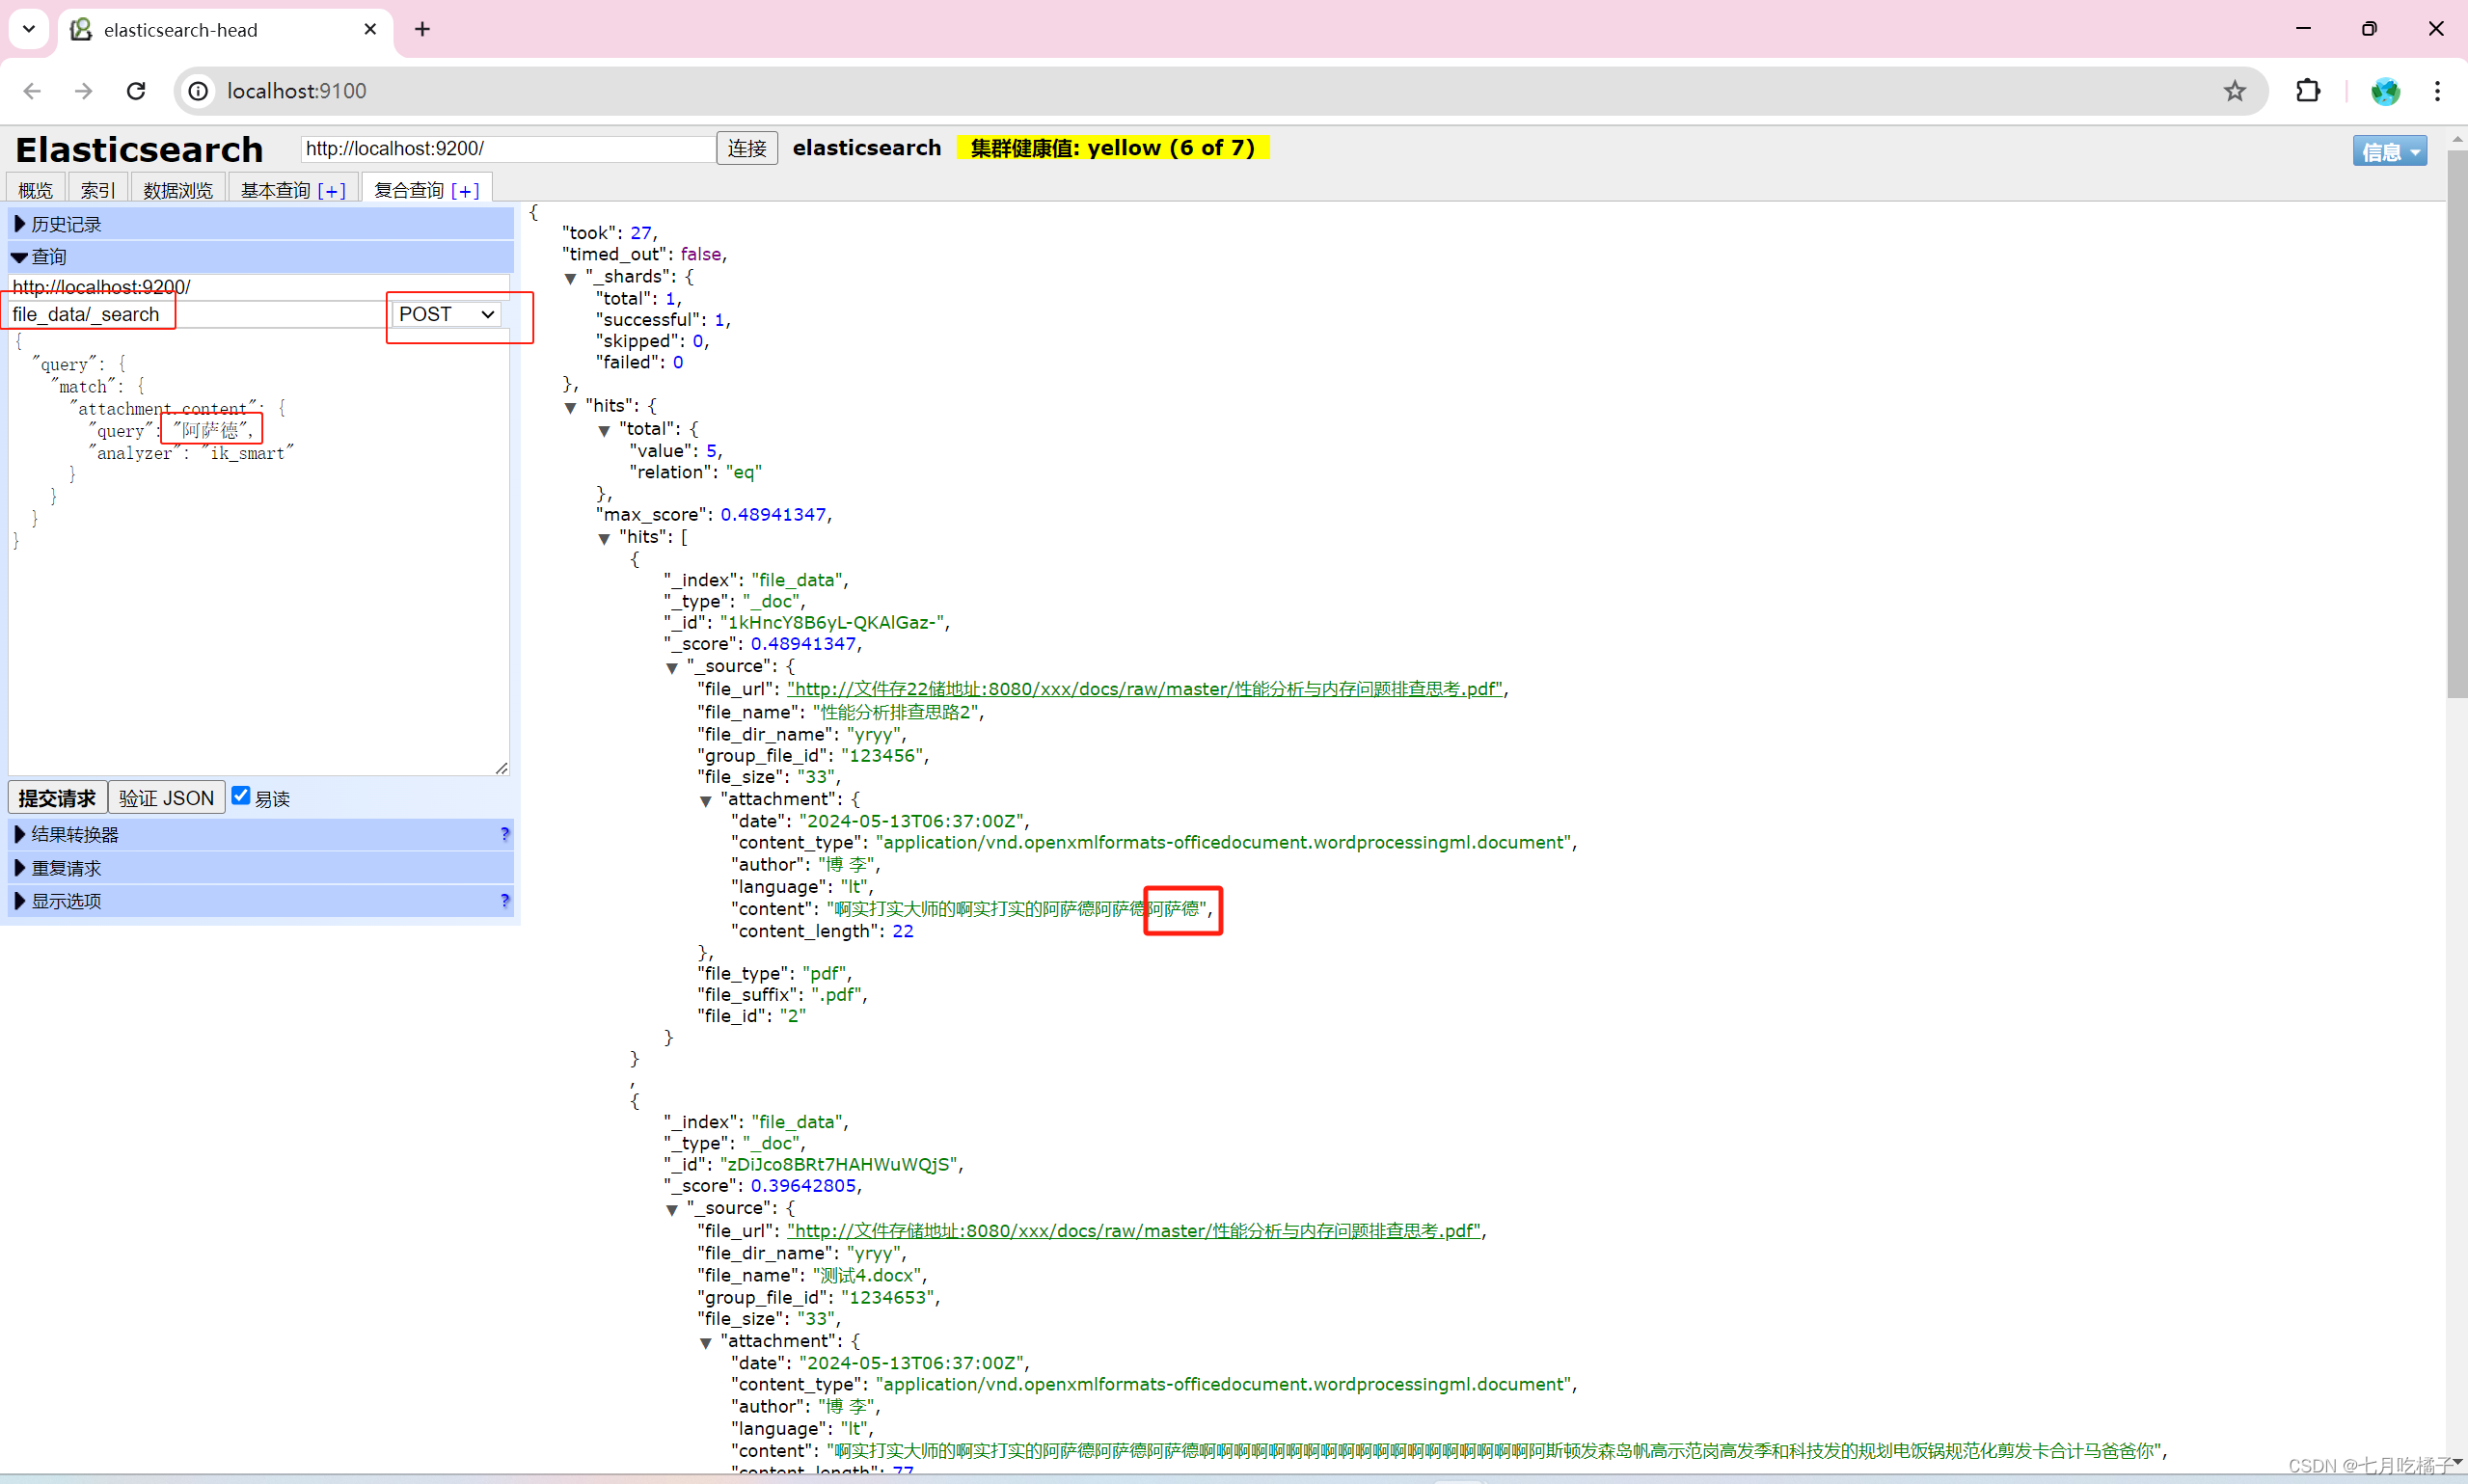Toggle the 易读 checkbox
This screenshot has height=1484, width=2468.
pos(241,796)
